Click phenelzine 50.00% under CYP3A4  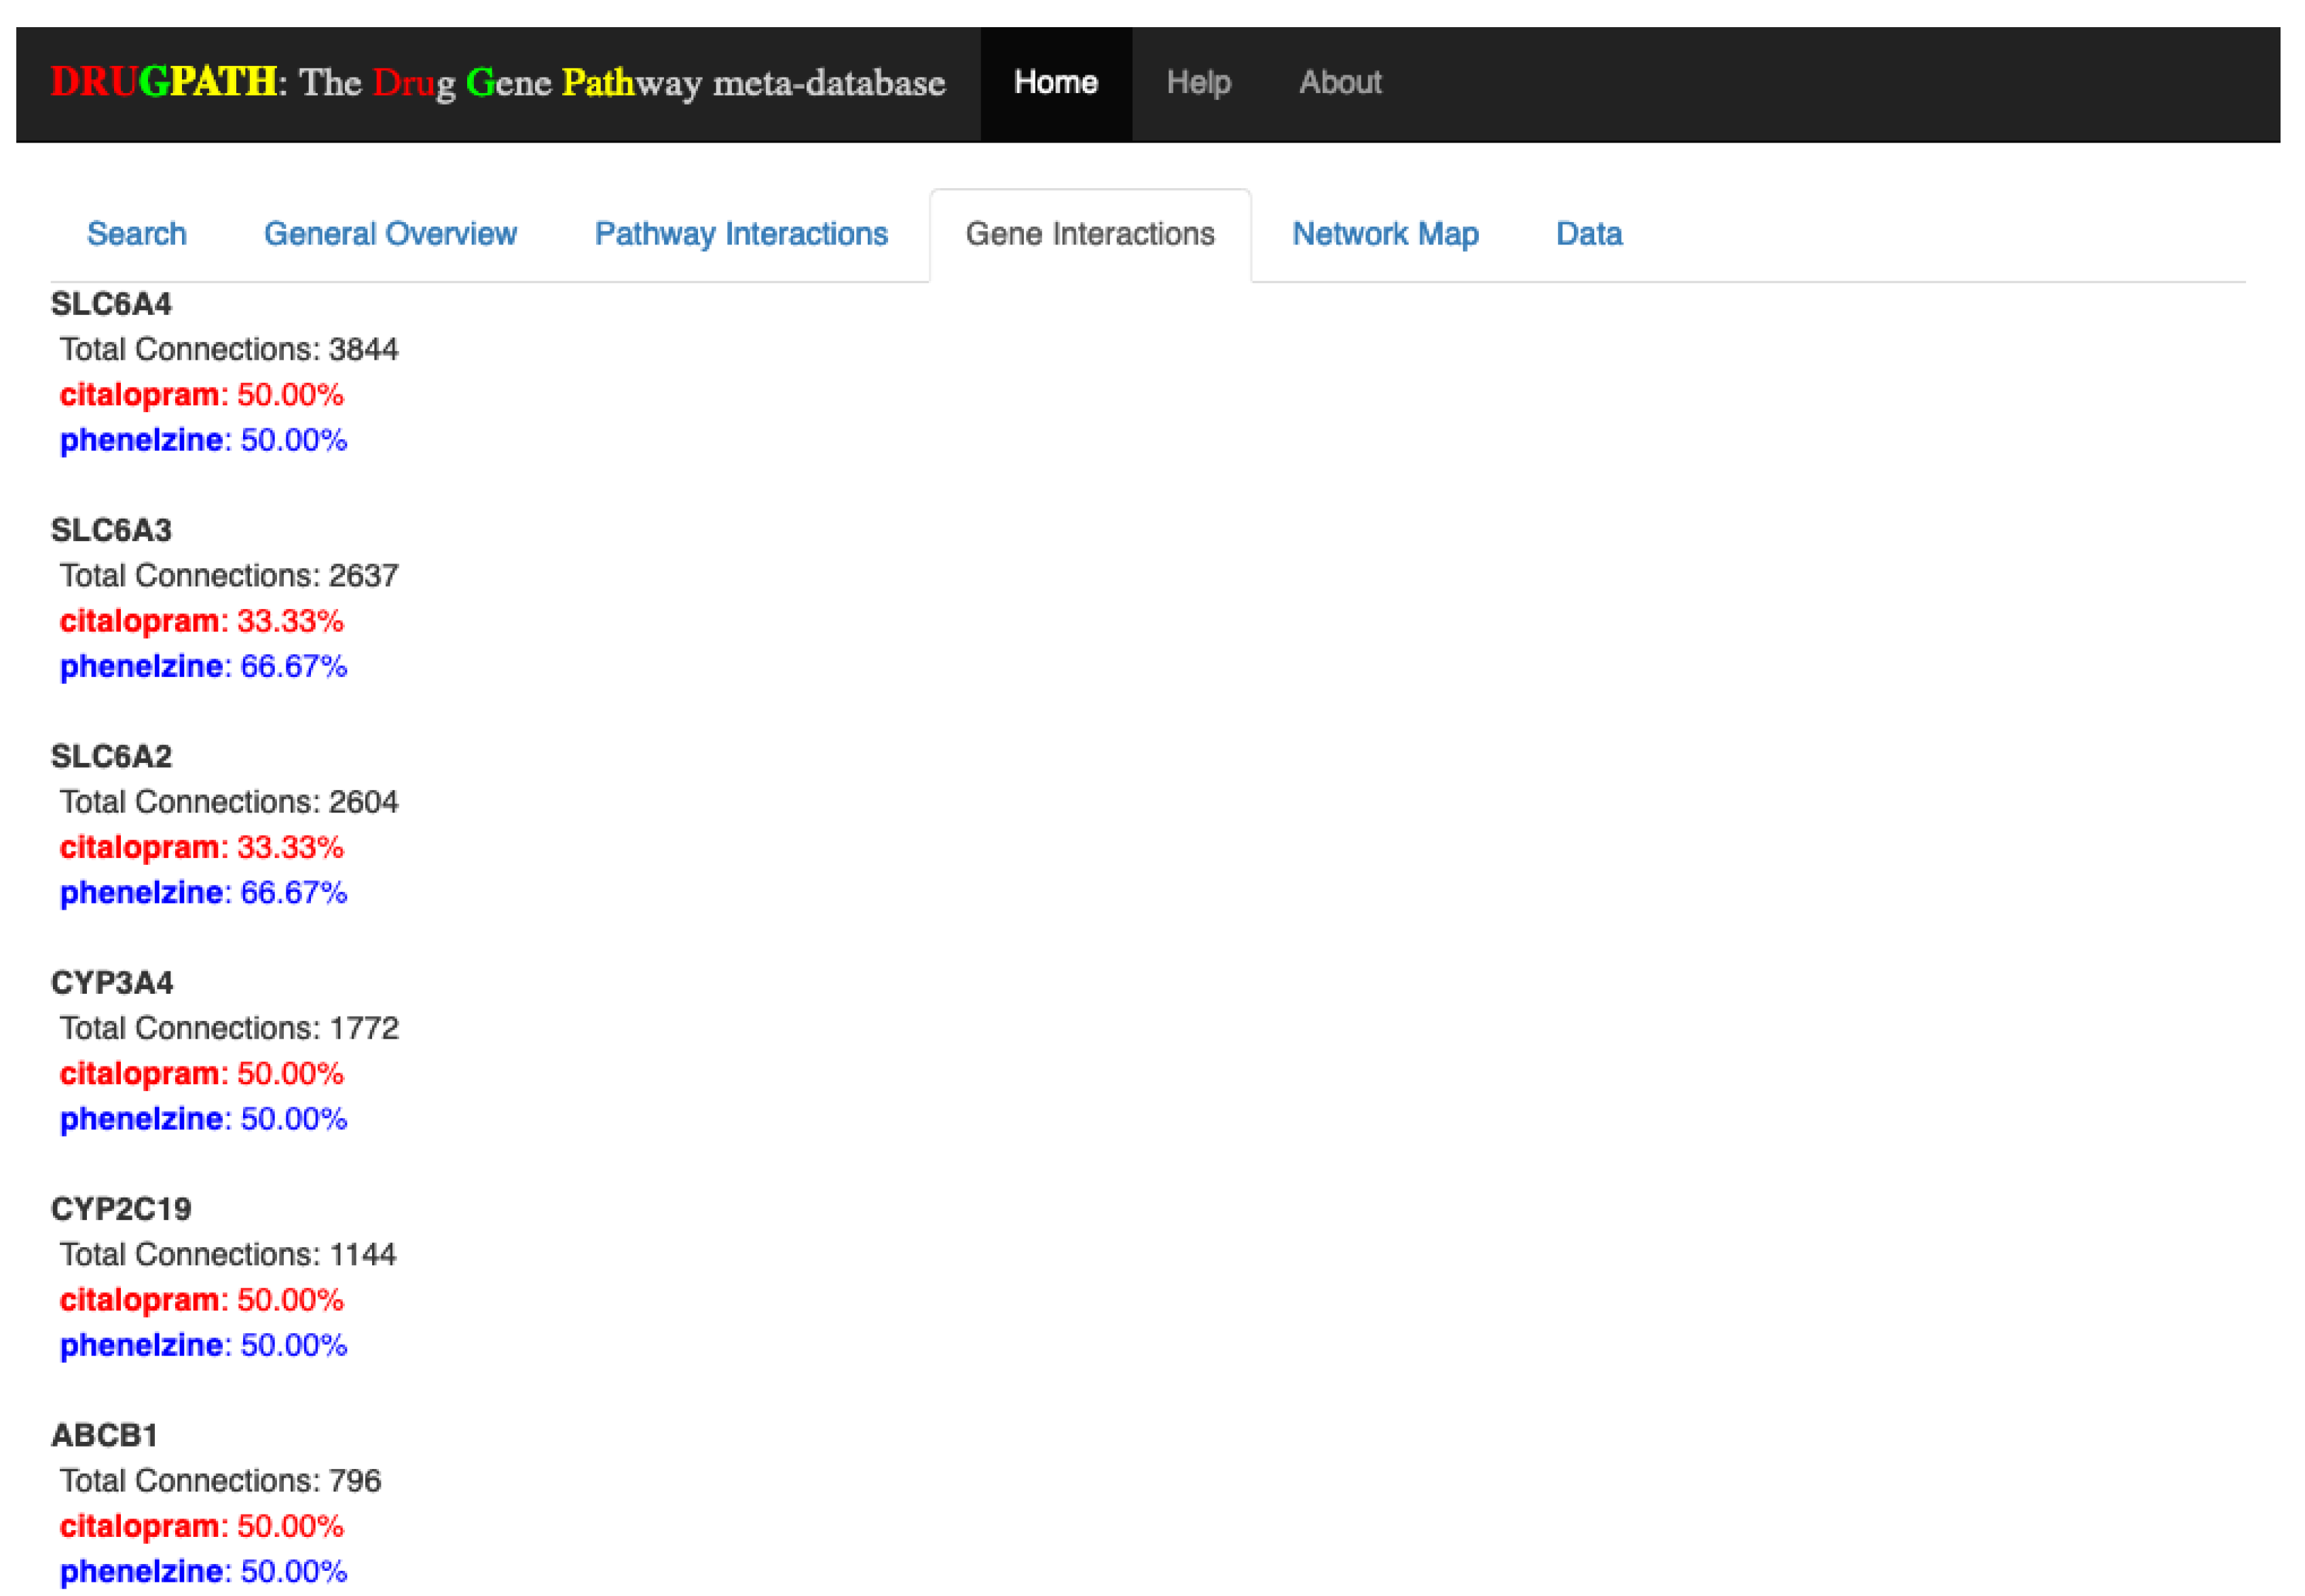point(203,1119)
